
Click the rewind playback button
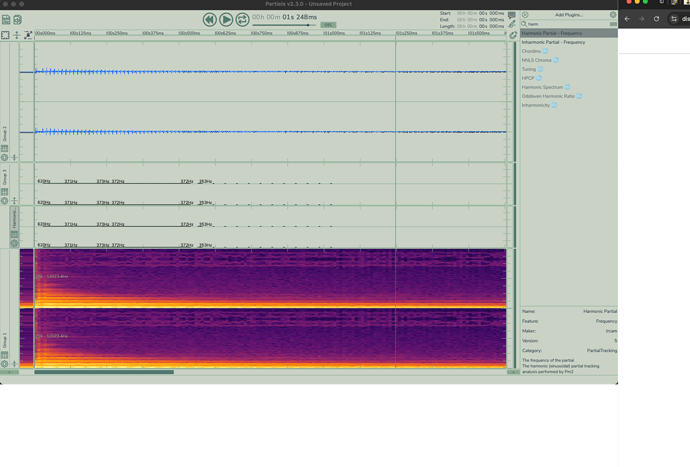coord(209,19)
